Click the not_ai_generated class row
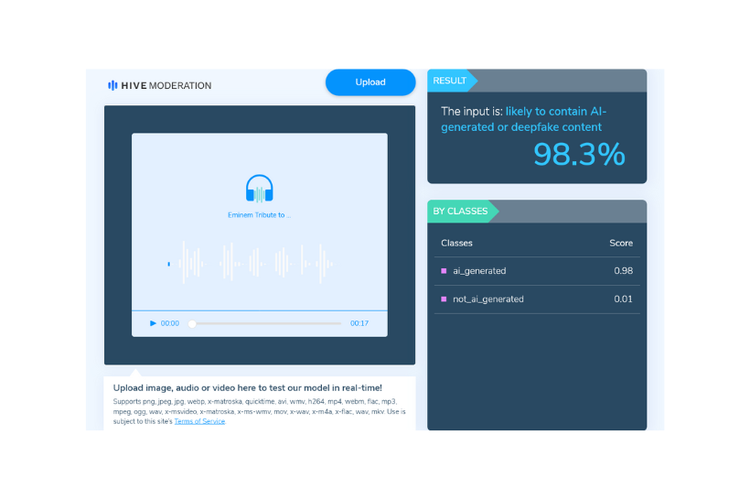750x500 pixels. [x=536, y=299]
